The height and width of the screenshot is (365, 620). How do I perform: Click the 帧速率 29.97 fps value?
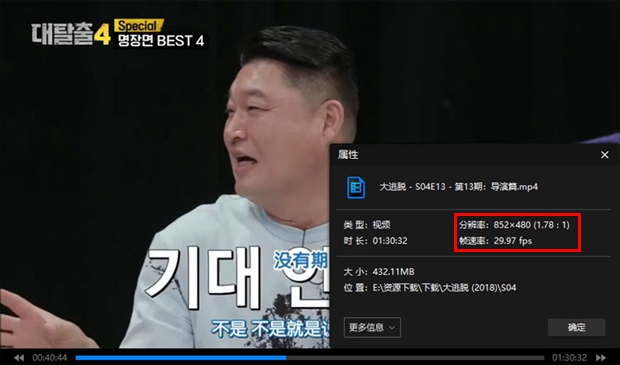tap(495, 241)
